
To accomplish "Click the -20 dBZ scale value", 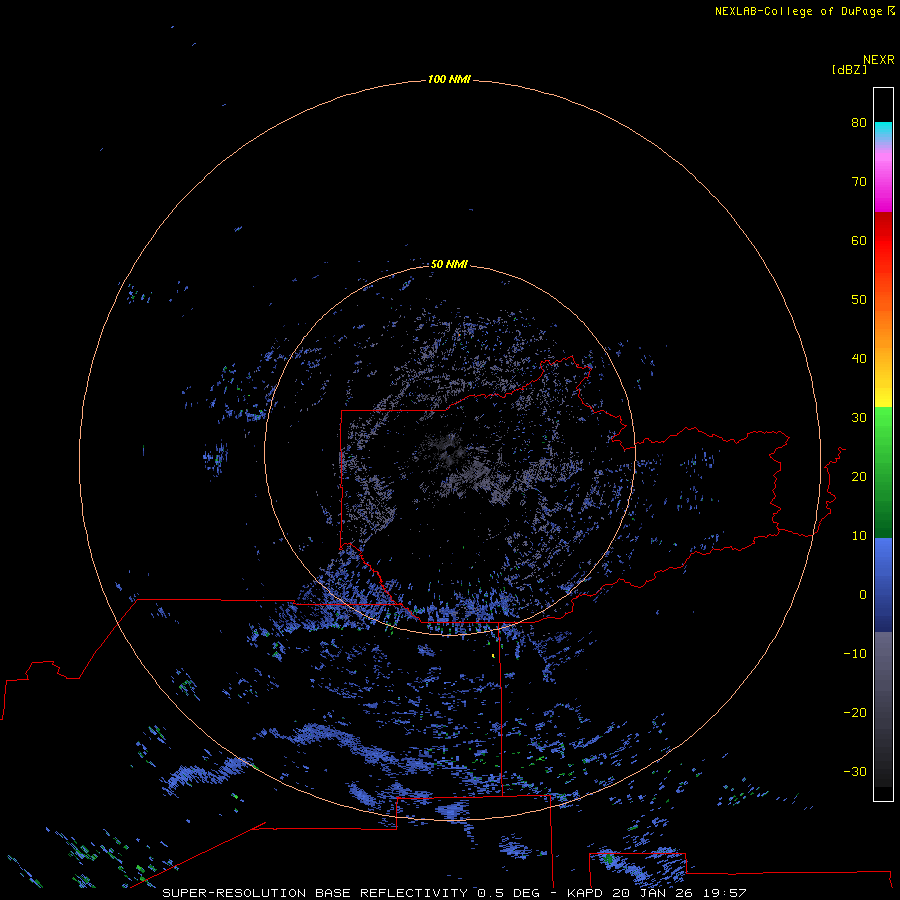I will pyautogui.click(x=855, y=713).
